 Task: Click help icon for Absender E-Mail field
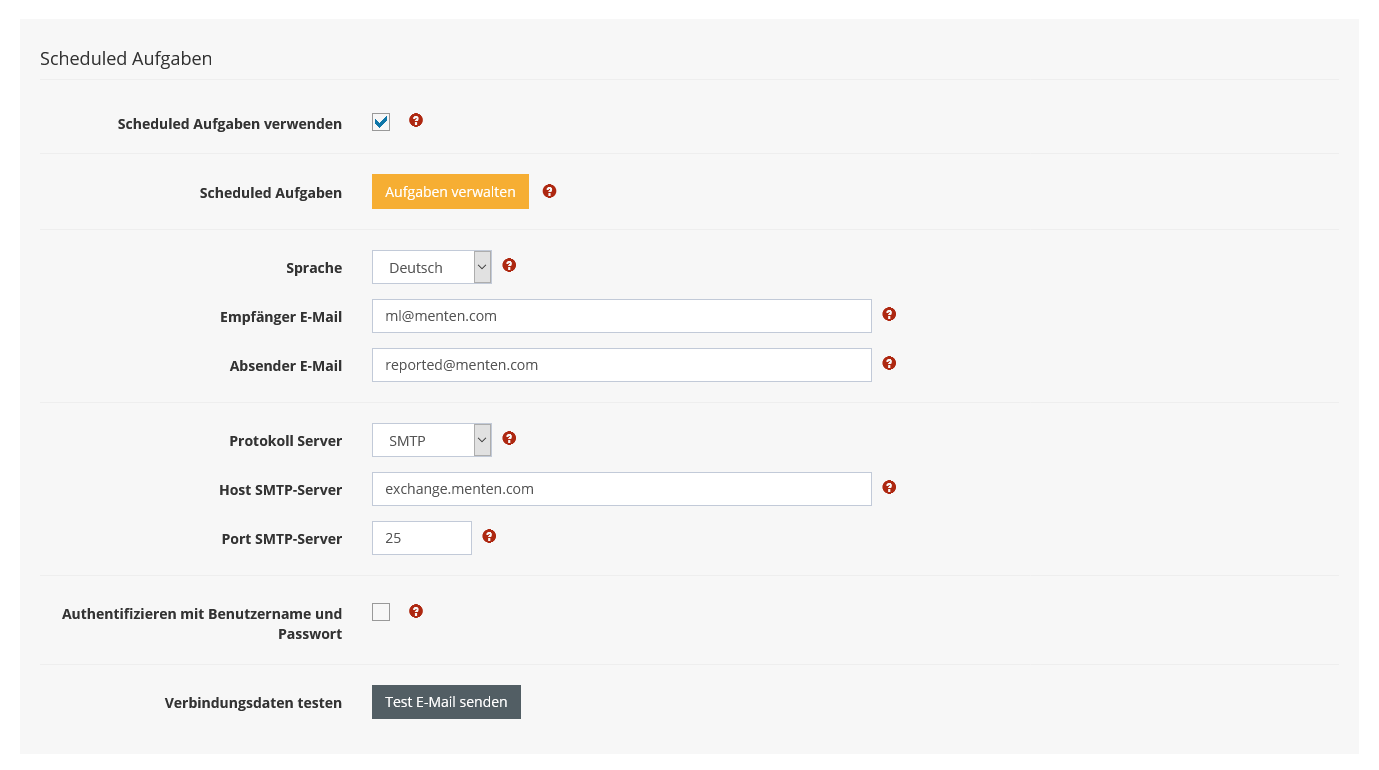click(889, 363)
